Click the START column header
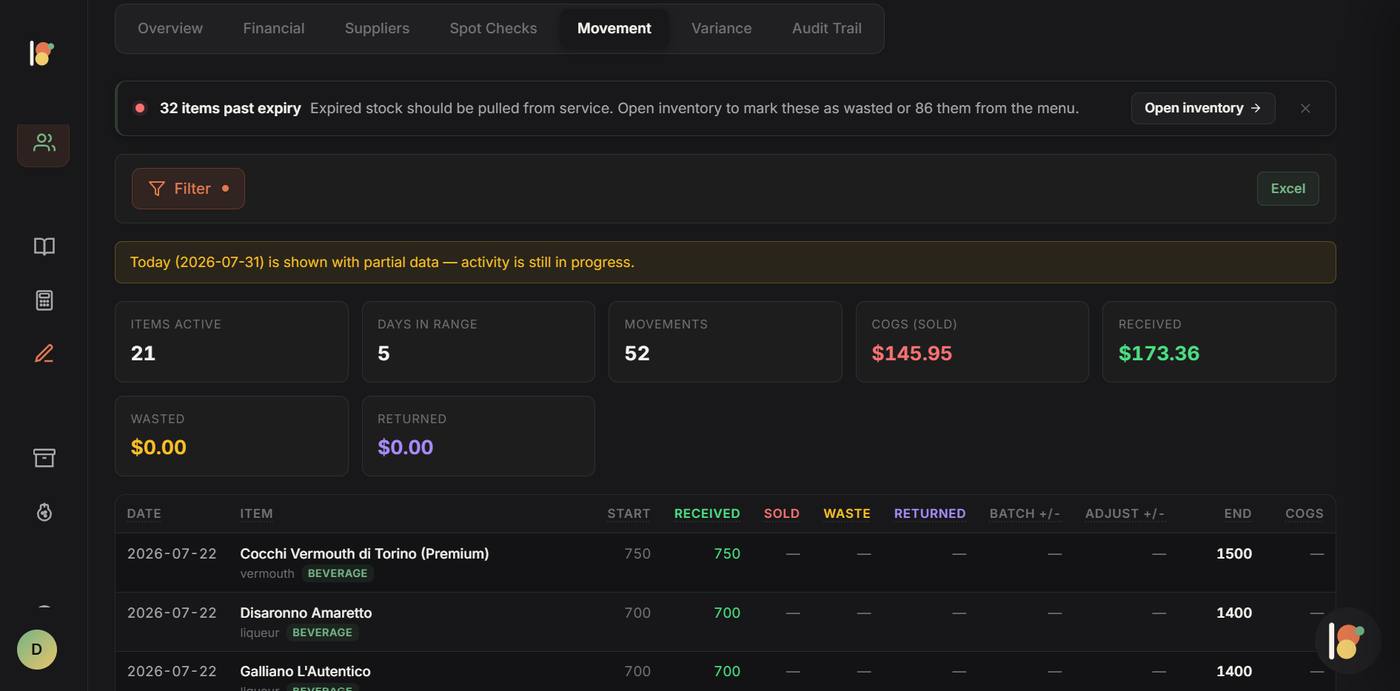Screen dimensions: 1400x691 (629, 514)
